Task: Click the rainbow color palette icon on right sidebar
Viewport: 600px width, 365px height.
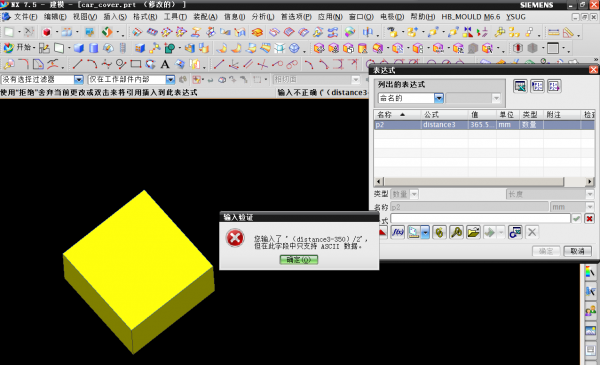Action: pyautogui.click(x=590, y=272)
